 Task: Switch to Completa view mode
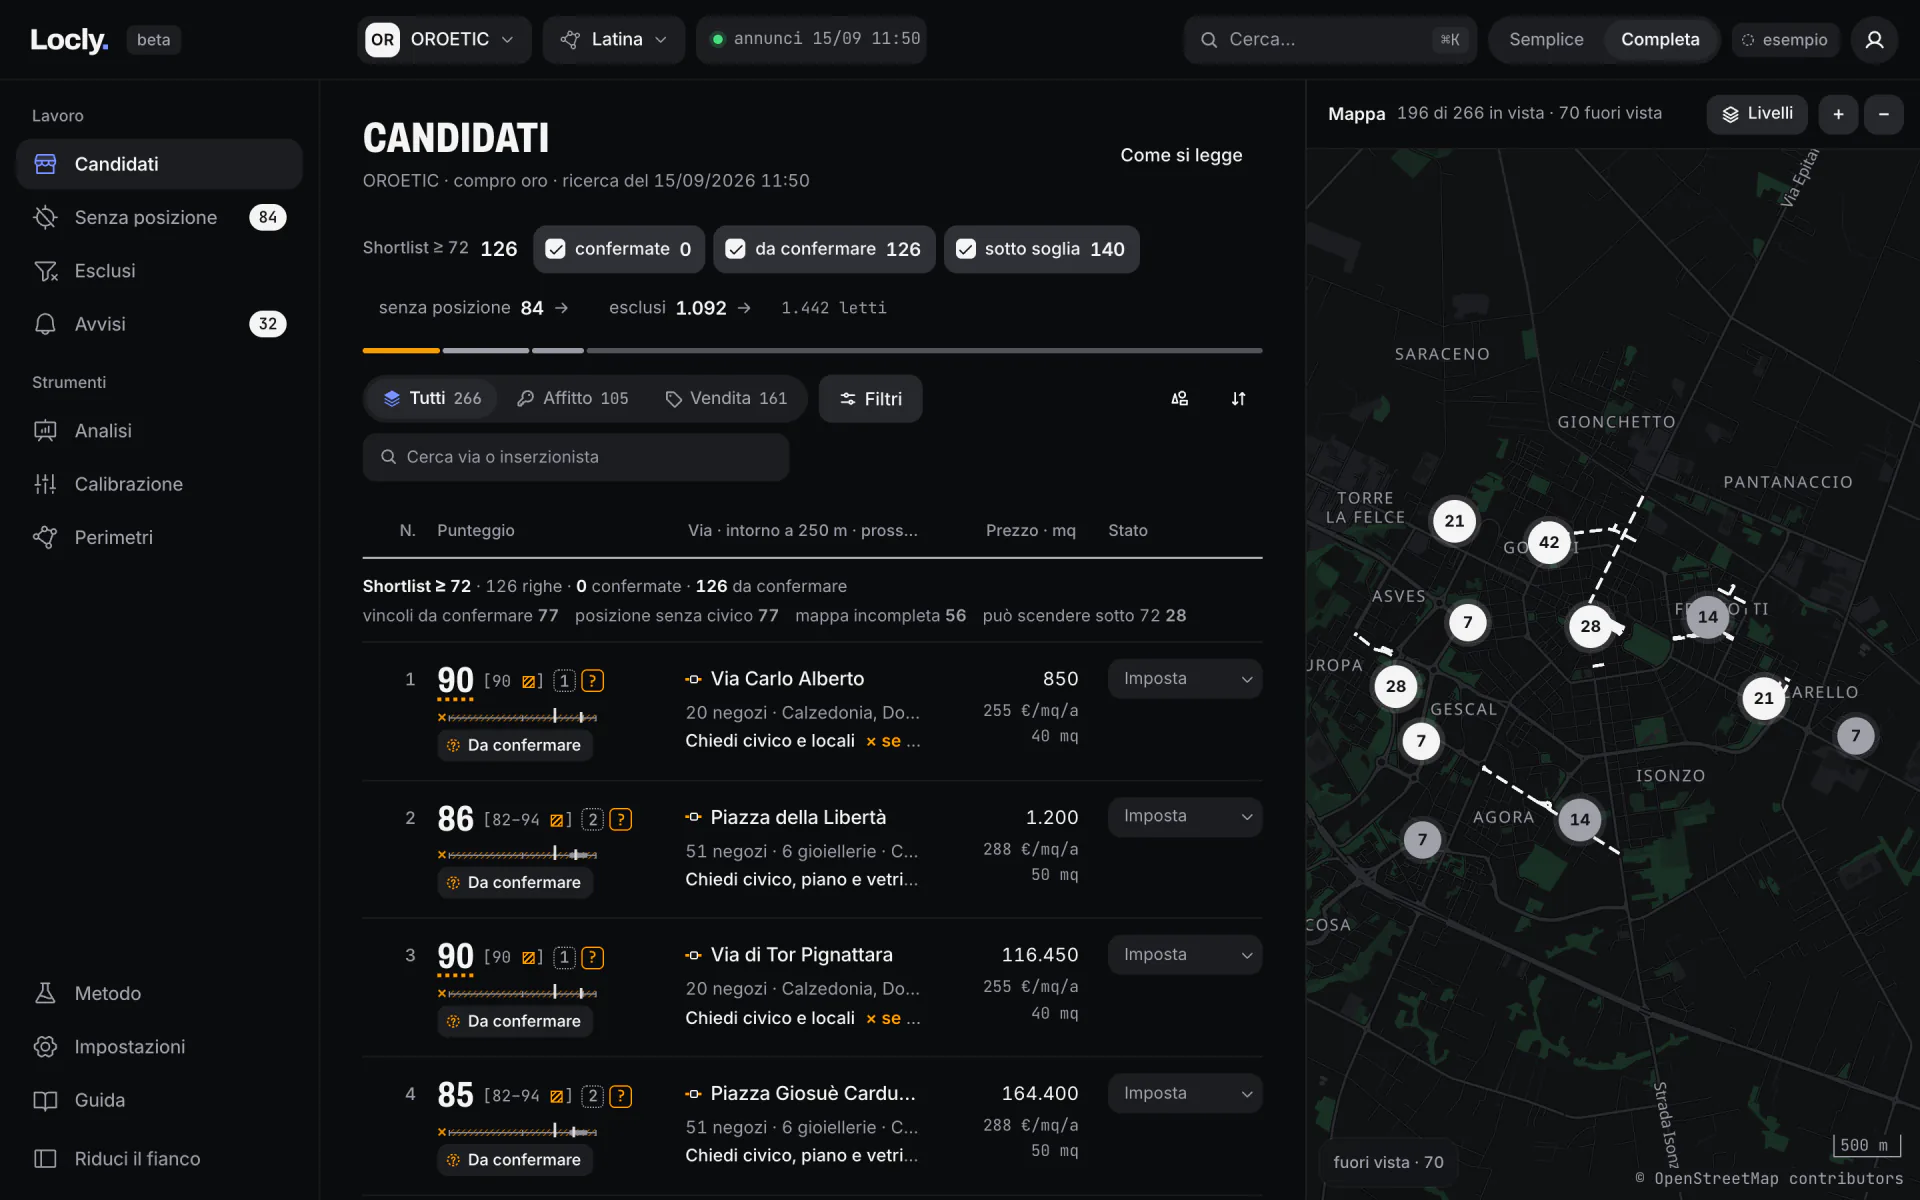pos(1660,39)
